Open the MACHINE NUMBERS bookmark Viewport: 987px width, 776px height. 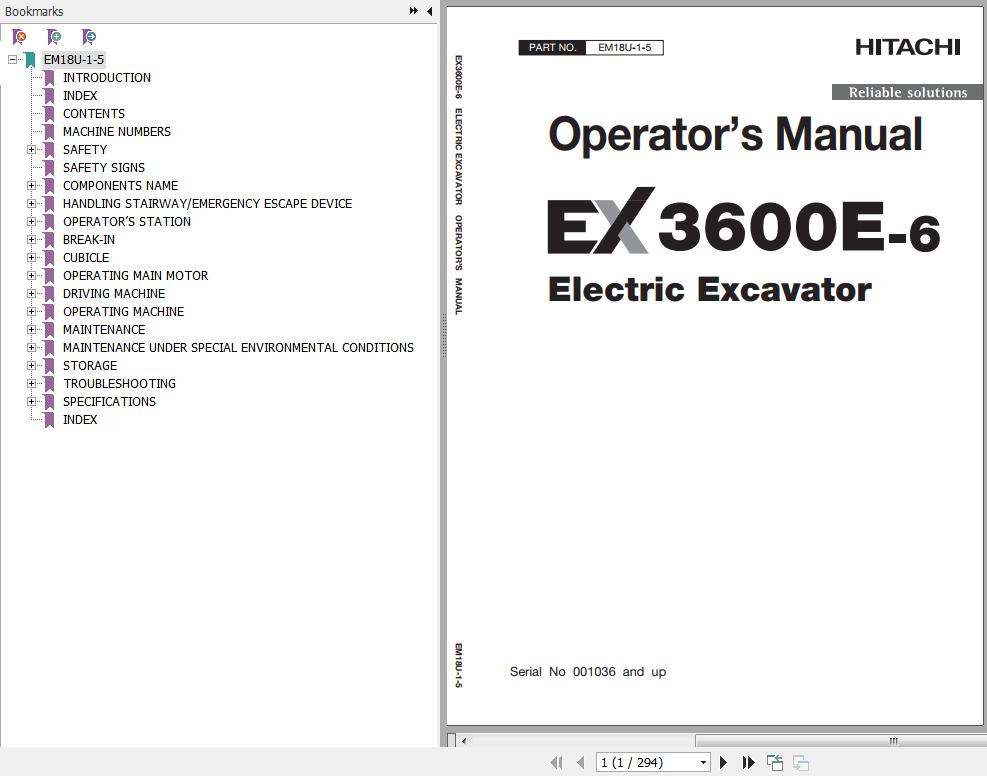116,132
